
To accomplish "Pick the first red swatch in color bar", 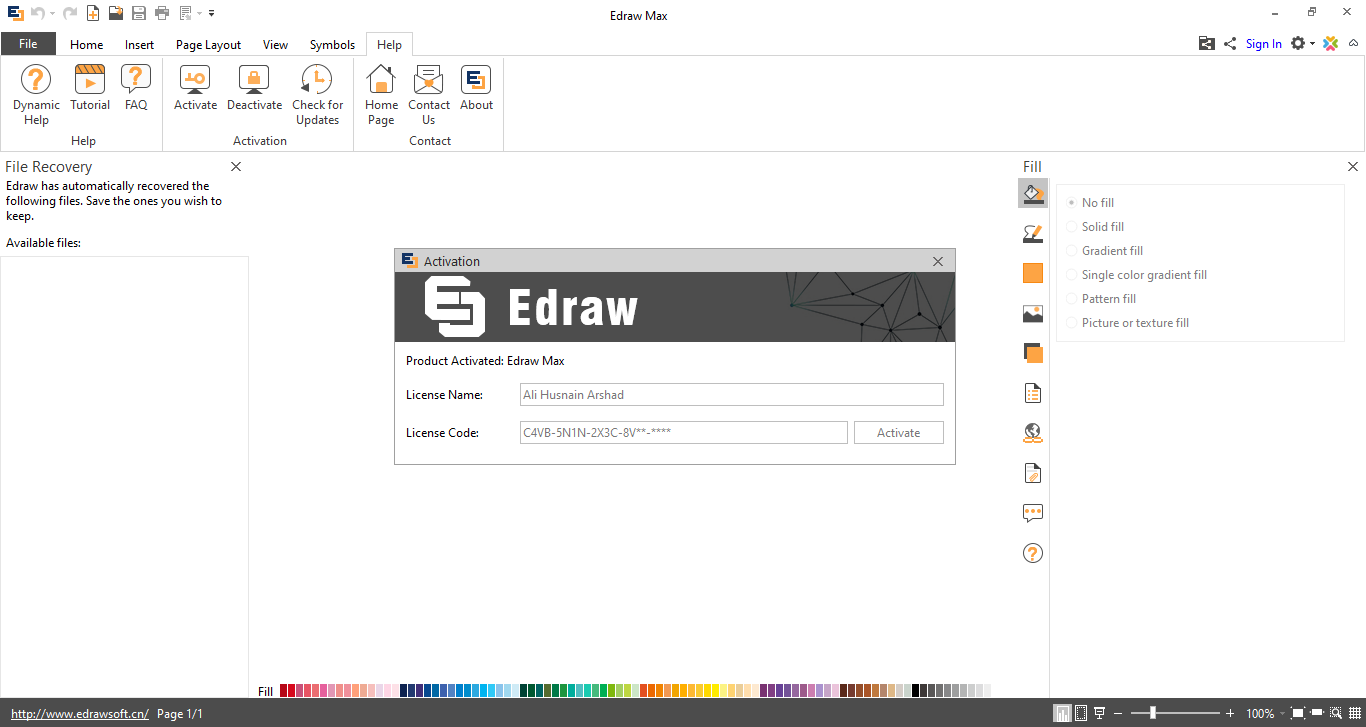I will (x=284, y=691).
